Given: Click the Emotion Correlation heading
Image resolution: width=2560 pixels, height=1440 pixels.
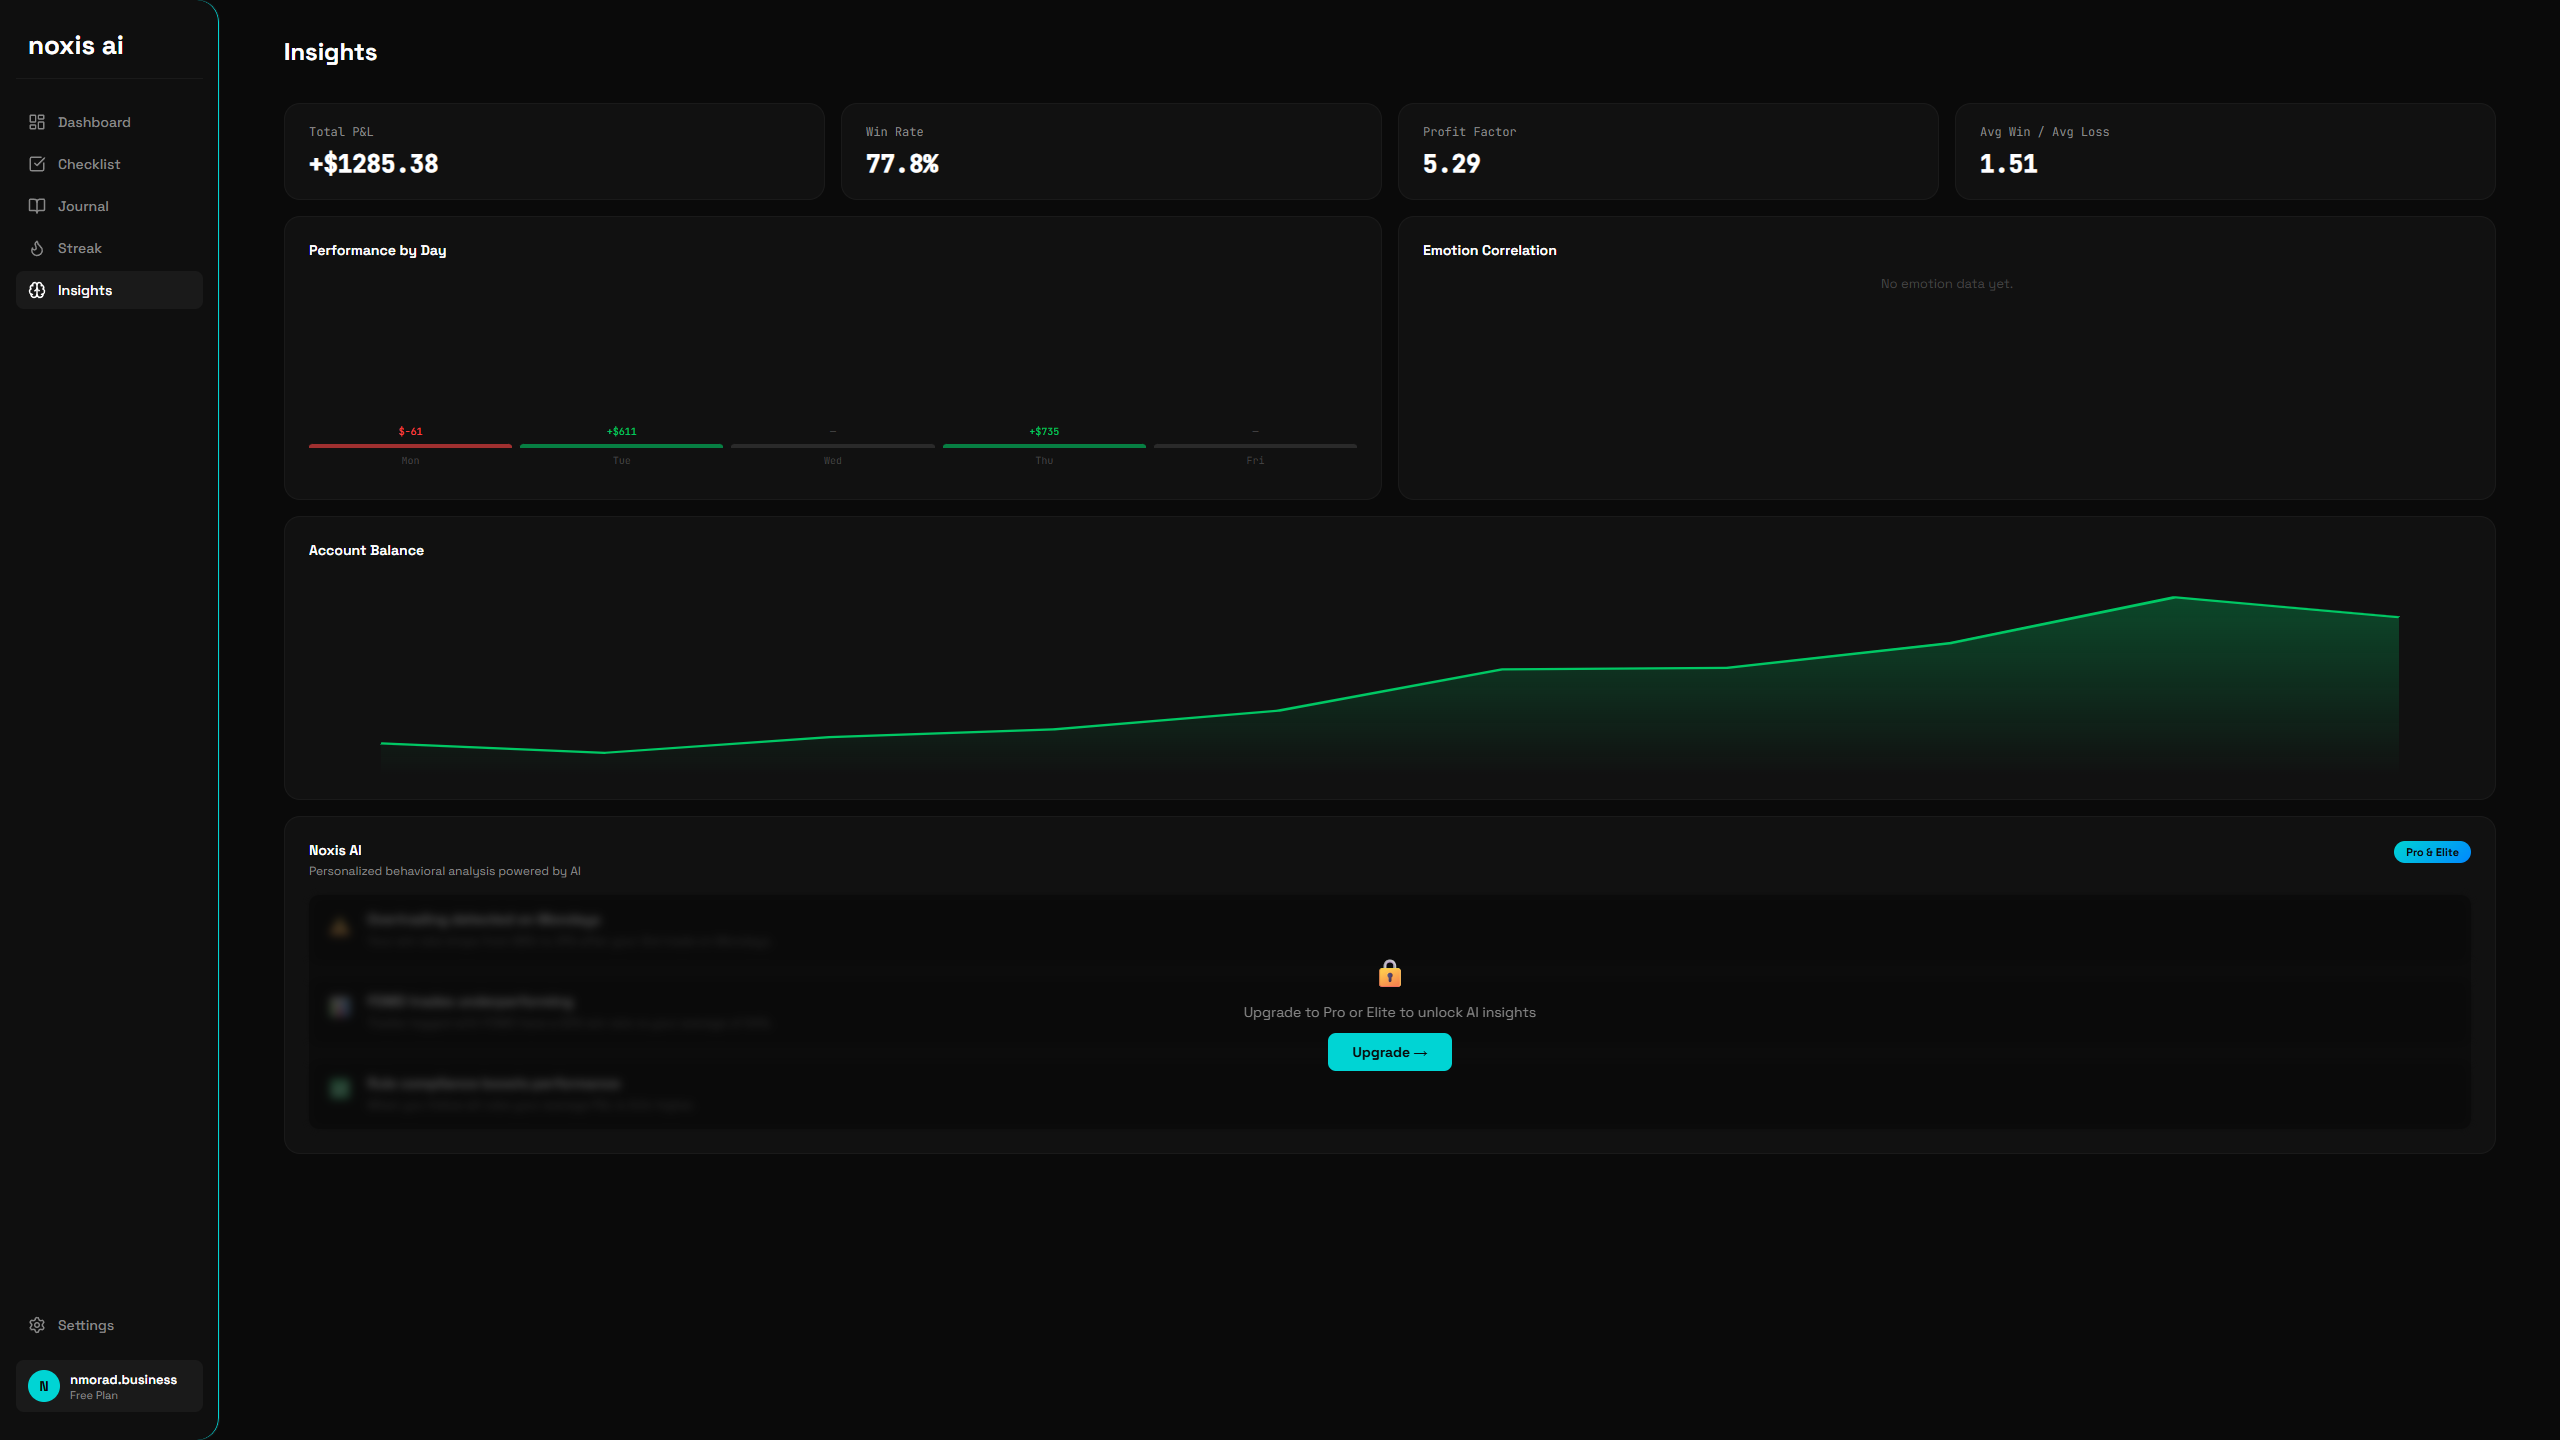Looking at the screenshot, I should tap(1489, 250).
